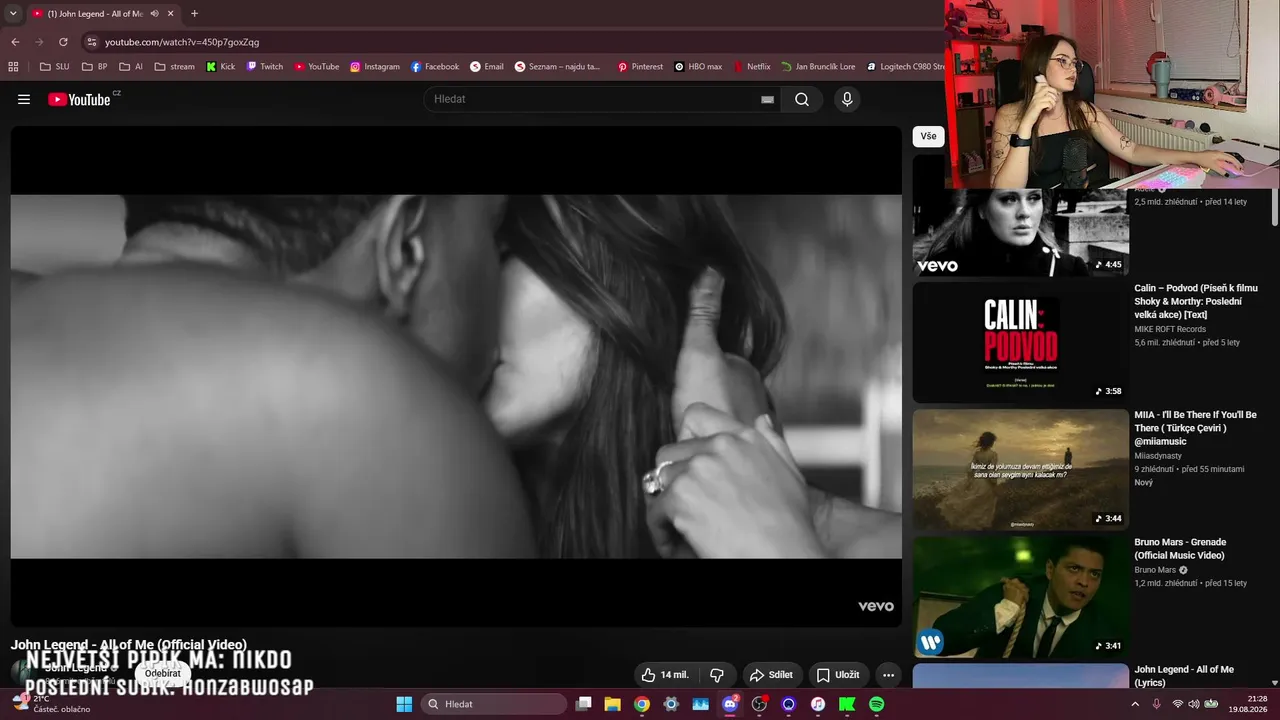Save the video with Uložit button
1280x720 pixels.
click(x=837, y=675)
